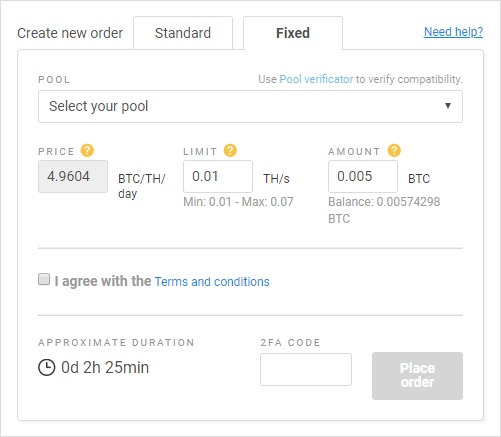Click the 'Min: 0.01 - Max: 0.07' hint
This screenshot has width=501, height=437.
[x=238, y=202]
